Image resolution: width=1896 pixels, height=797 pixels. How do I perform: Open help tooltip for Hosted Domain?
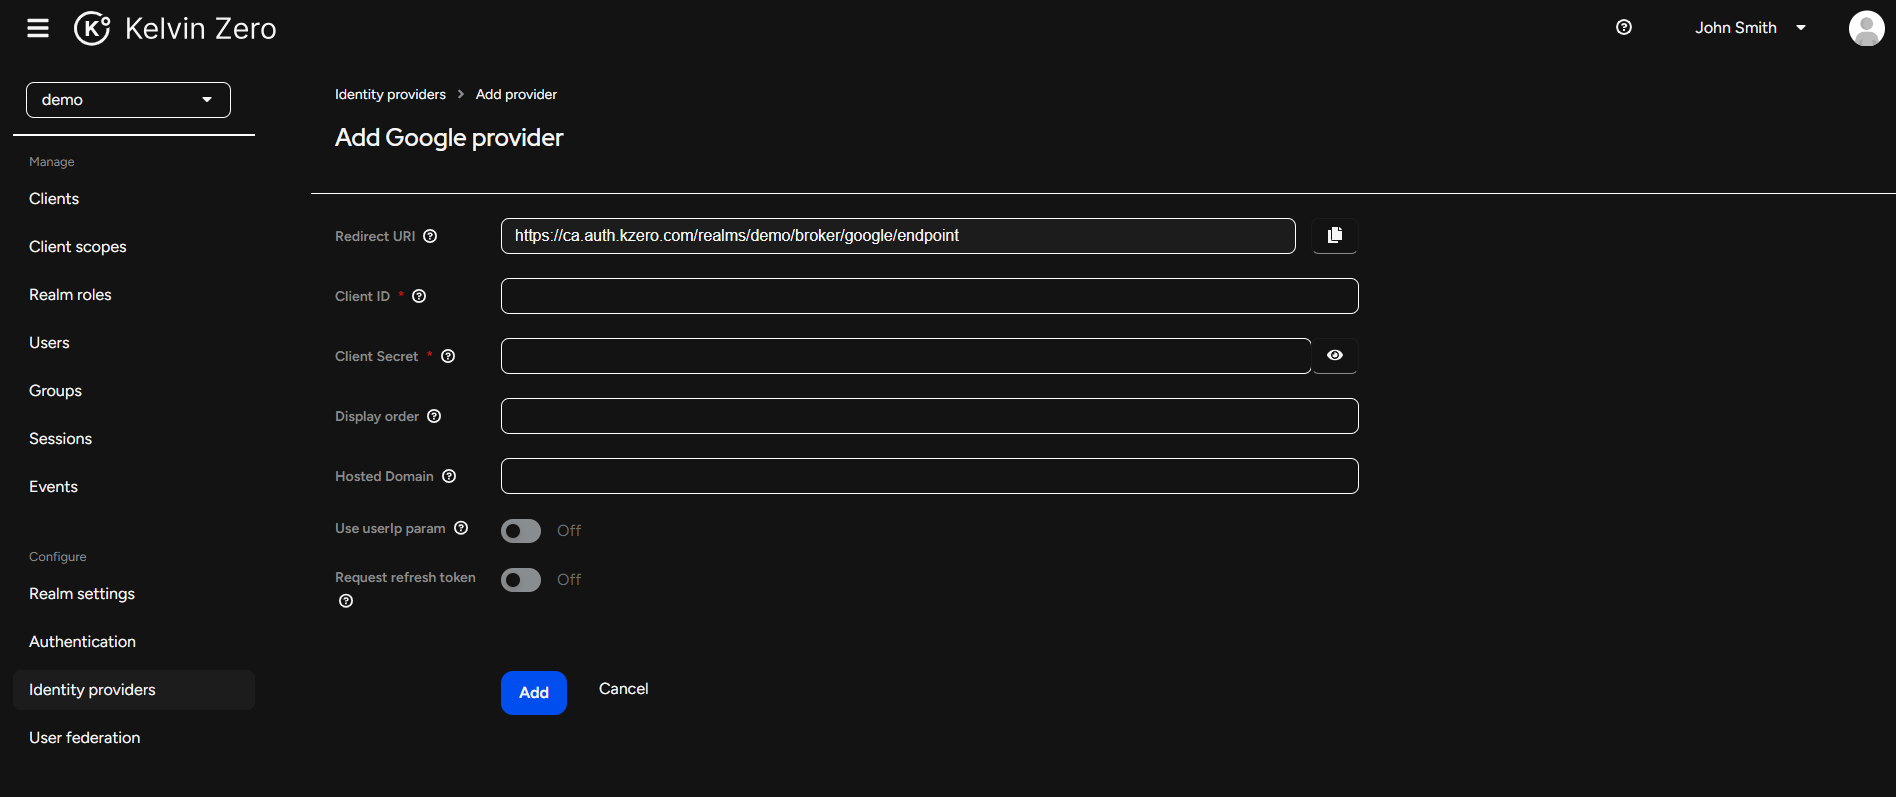click(449, 476)
